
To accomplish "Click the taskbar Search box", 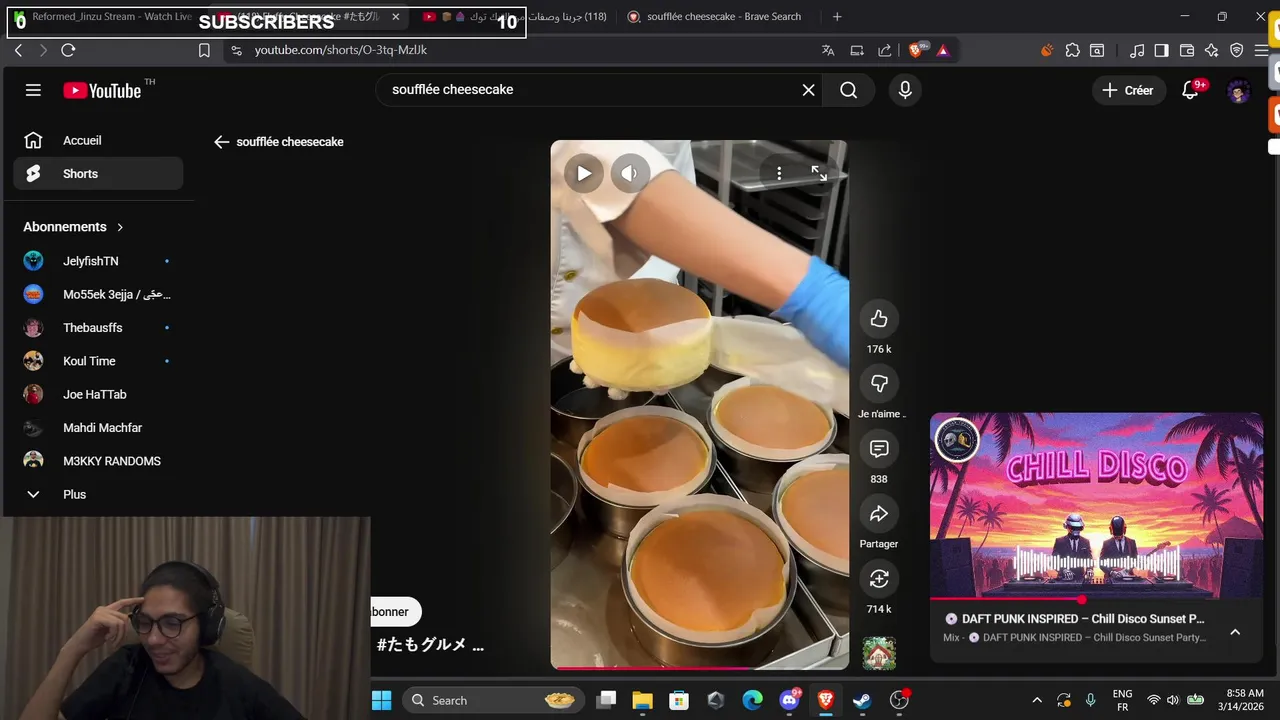I will tap(492, 701).
